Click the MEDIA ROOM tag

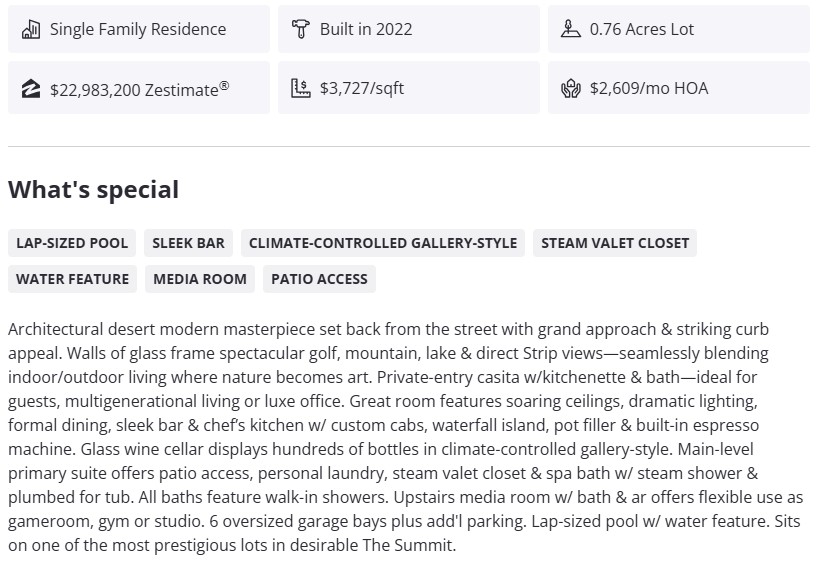pyautogui.click(x=200, y=279)
